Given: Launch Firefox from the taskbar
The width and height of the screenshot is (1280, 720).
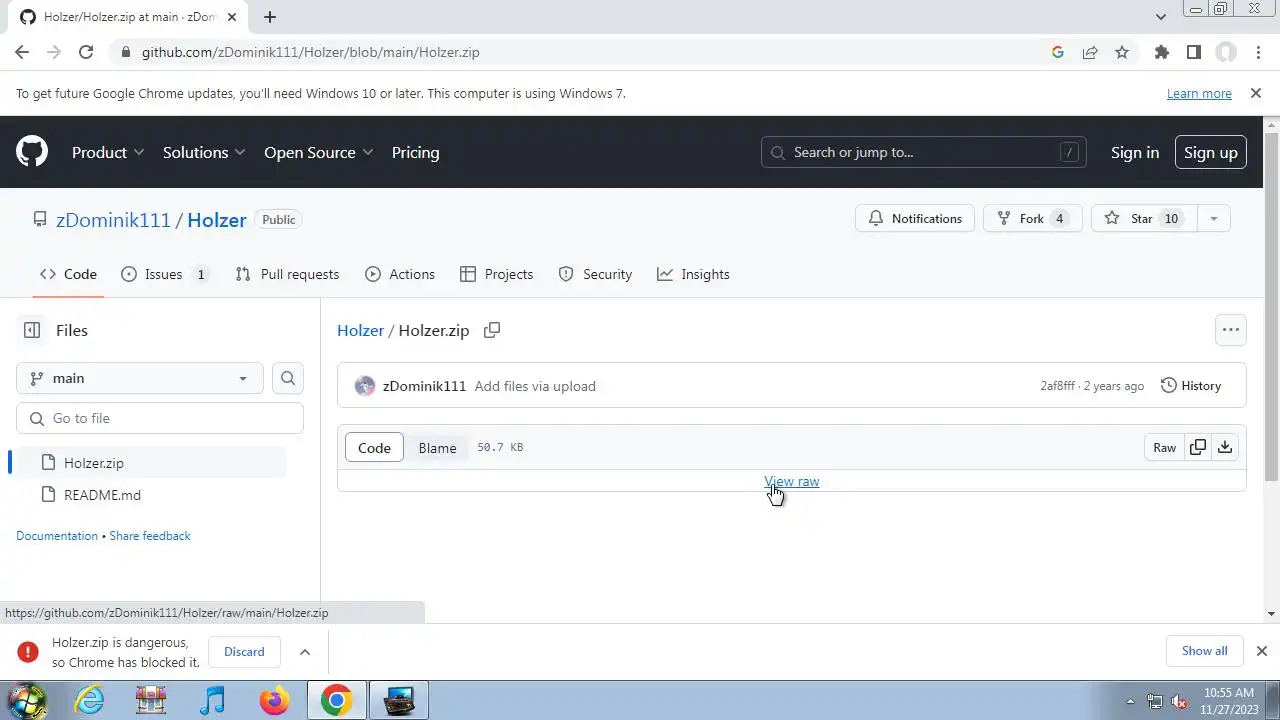Looking at the screenshot, I should pos(274,700).
